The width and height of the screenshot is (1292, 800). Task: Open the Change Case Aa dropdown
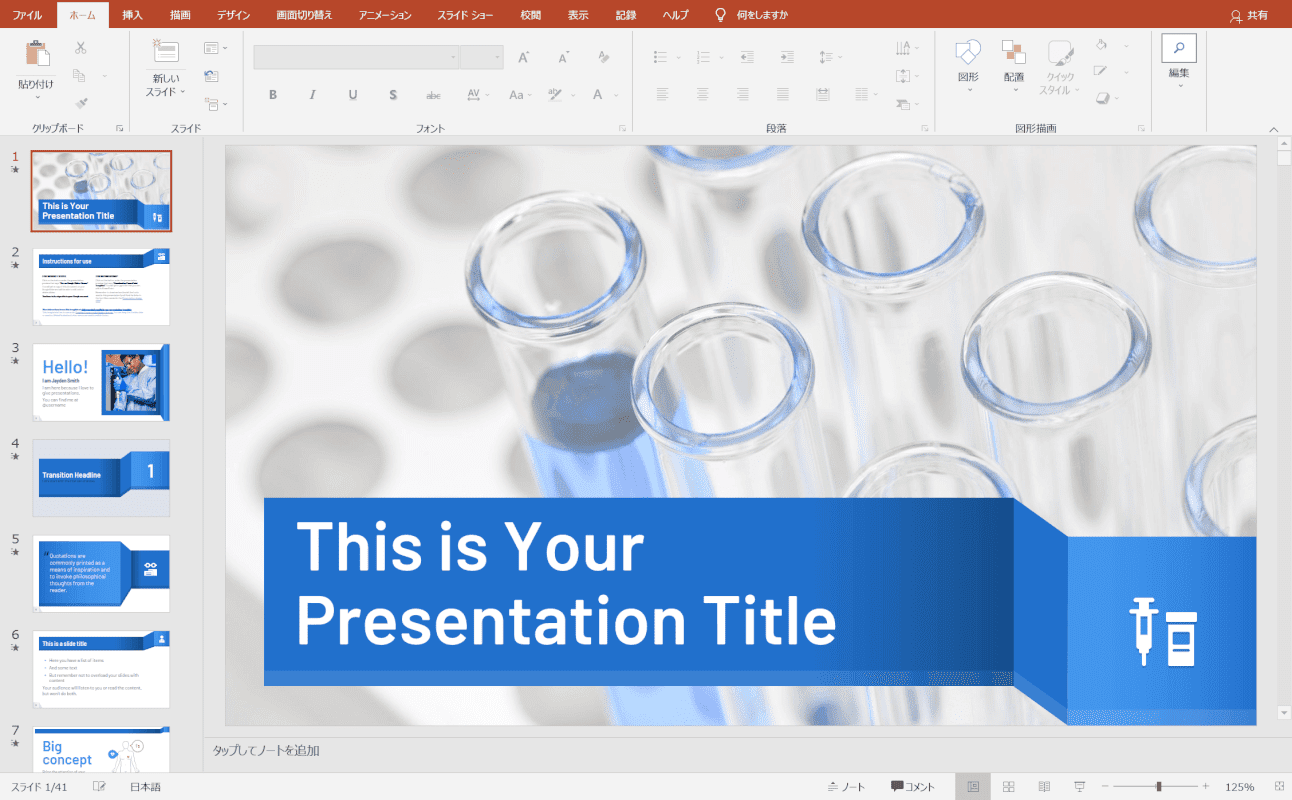(521, 95)
